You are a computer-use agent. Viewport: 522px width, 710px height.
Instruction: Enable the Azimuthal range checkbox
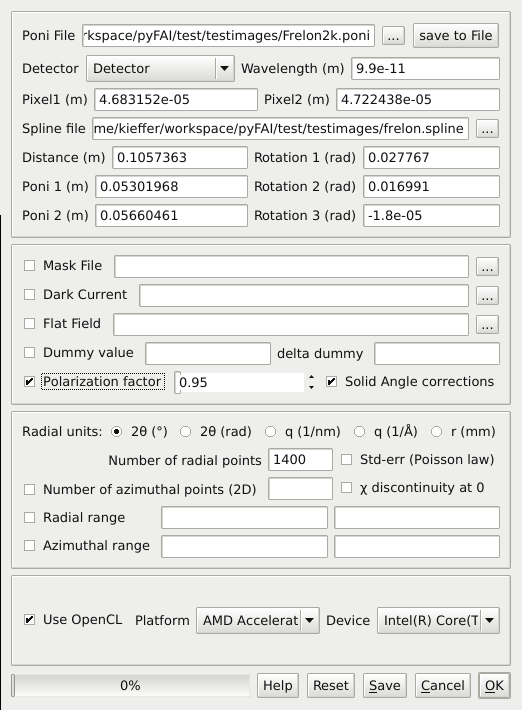(x=29, y=546)
